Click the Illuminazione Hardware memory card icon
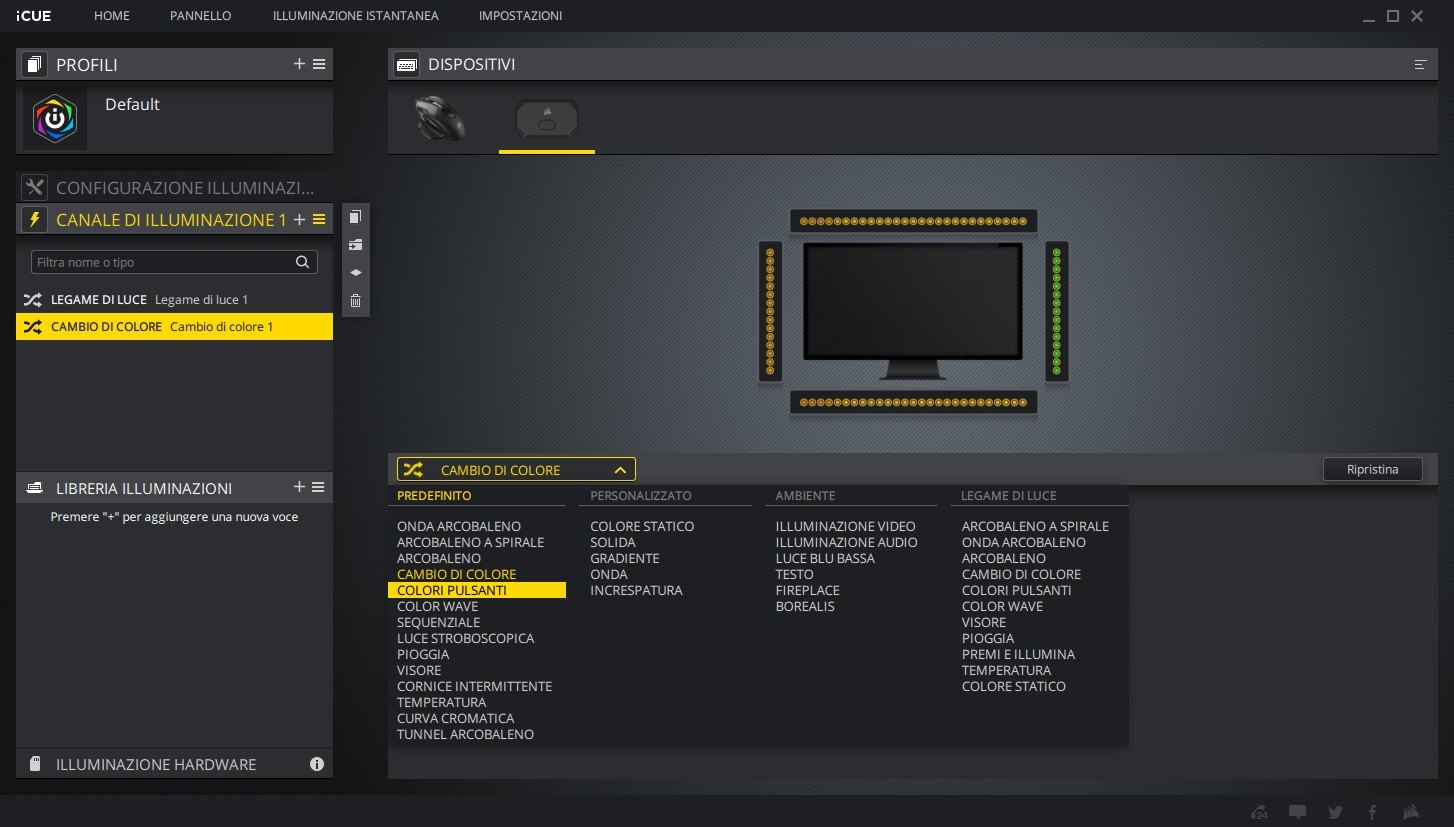The image size is (1454, 827). click(x=34, y=764)
